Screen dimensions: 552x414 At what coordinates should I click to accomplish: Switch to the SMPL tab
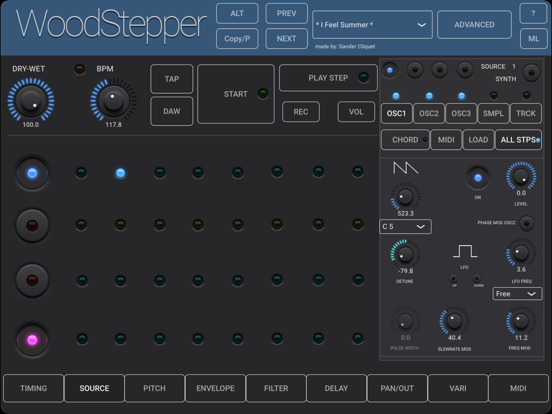pyautogui.click(x=493, y=113)
